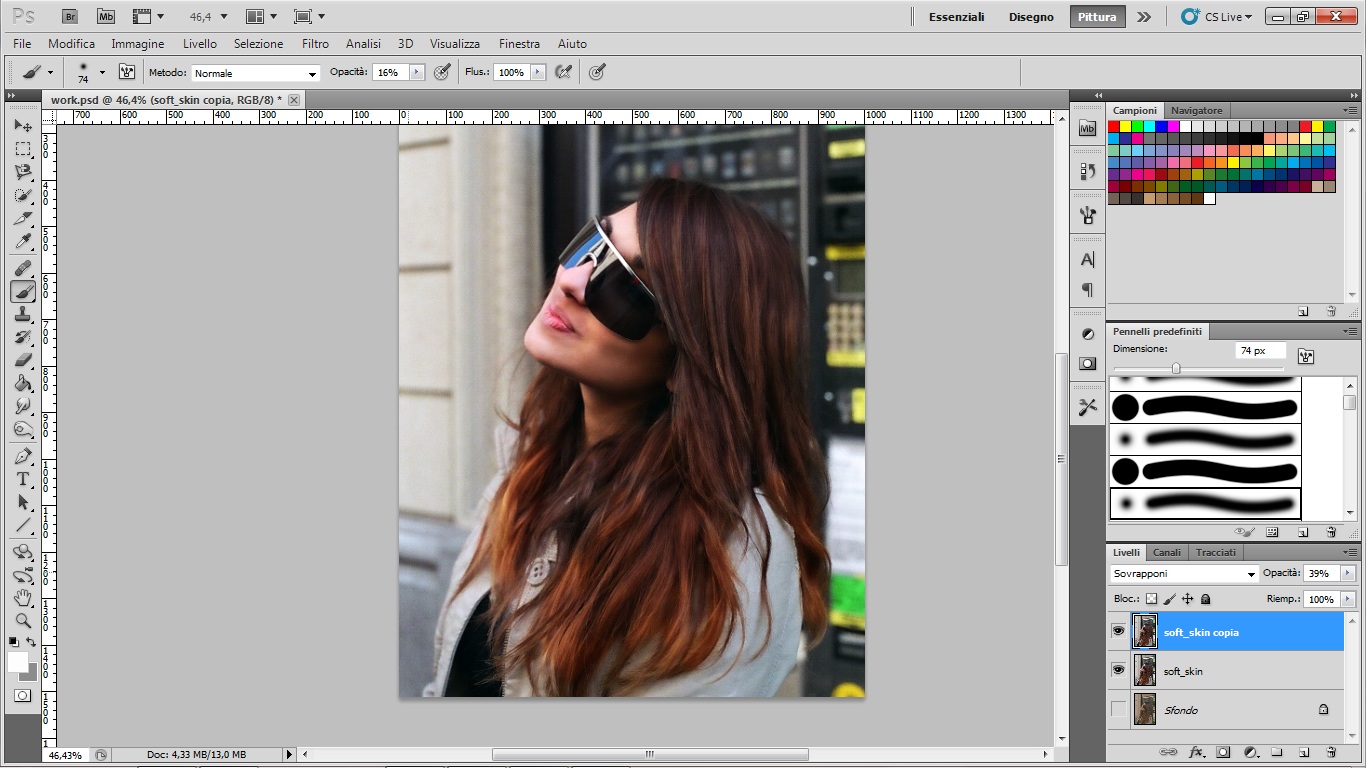The image size is (1366, 768).
Task: Select the Path Selection arrow tool
Action: pos(23,502)
